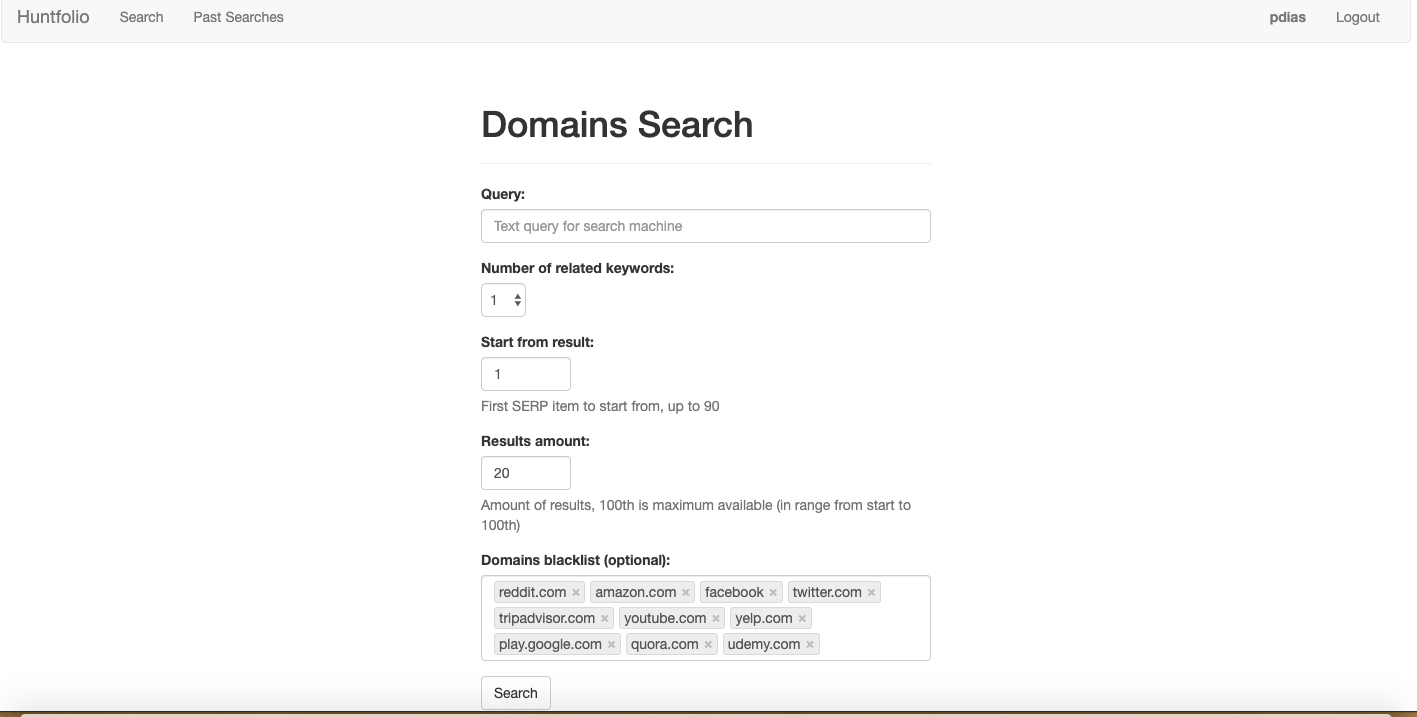Select the quora.com tag text
The height and width of the screenshot is (717, 1417).
(664, 644)
